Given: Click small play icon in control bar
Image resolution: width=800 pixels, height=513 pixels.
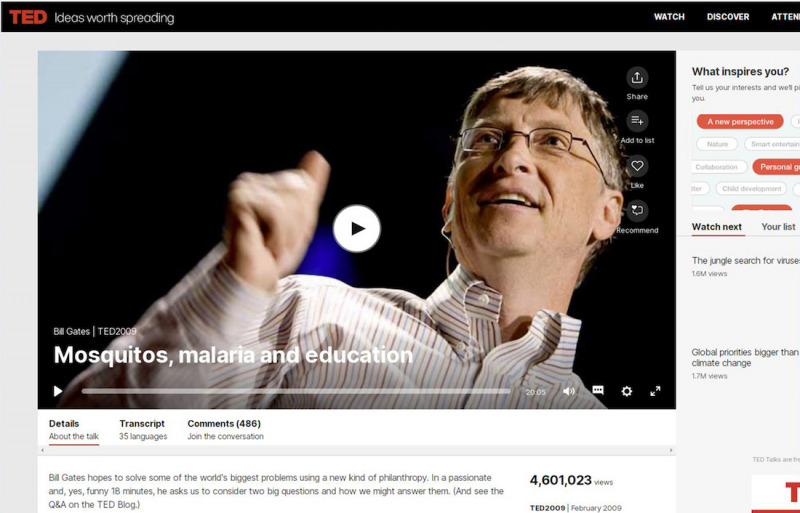Looking at the screenshot, I should pos(58,391).
